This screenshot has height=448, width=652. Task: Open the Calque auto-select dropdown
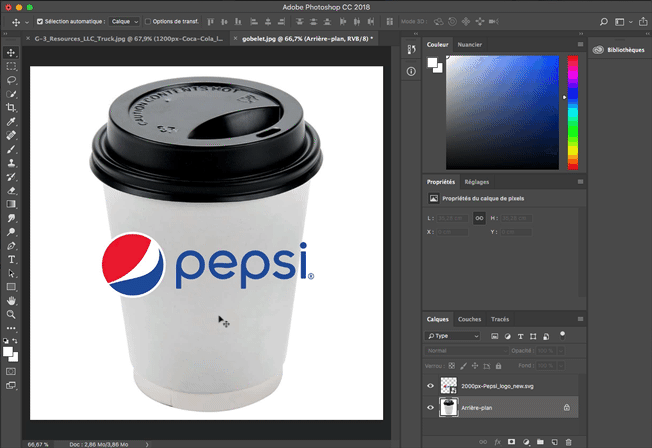125,21
